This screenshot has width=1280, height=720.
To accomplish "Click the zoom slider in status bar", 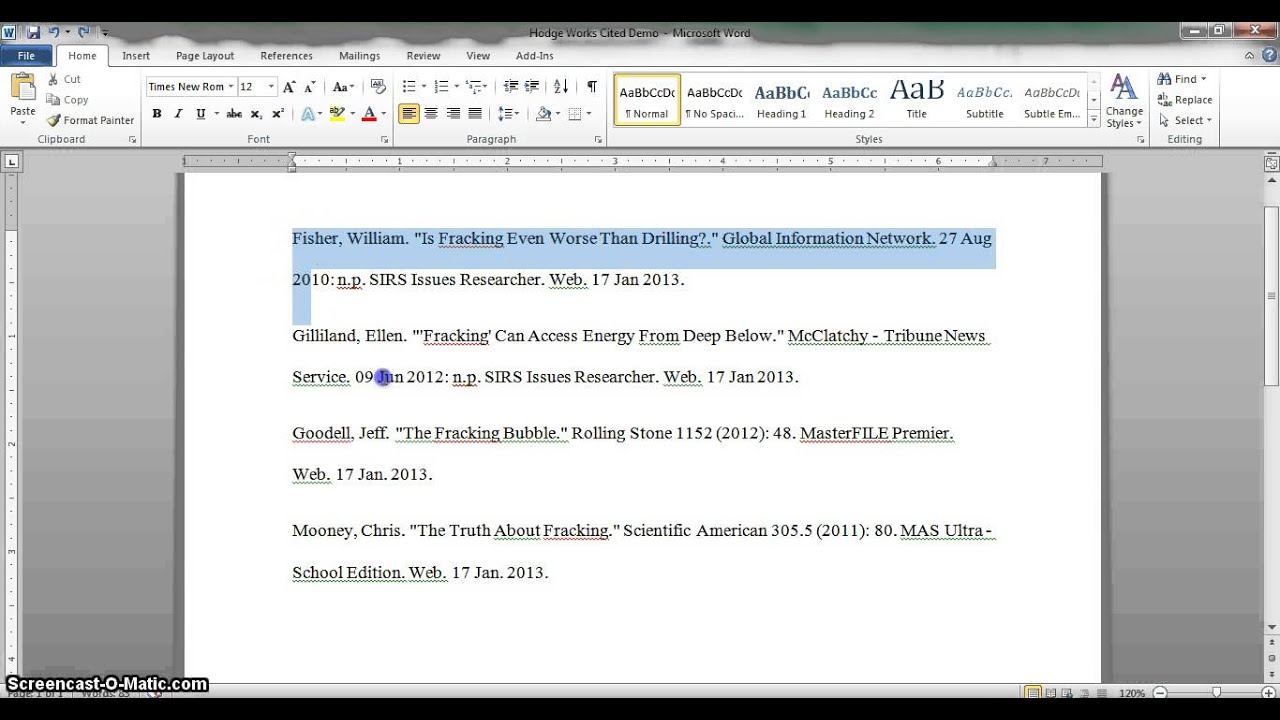I will [x=1216, y=692].
